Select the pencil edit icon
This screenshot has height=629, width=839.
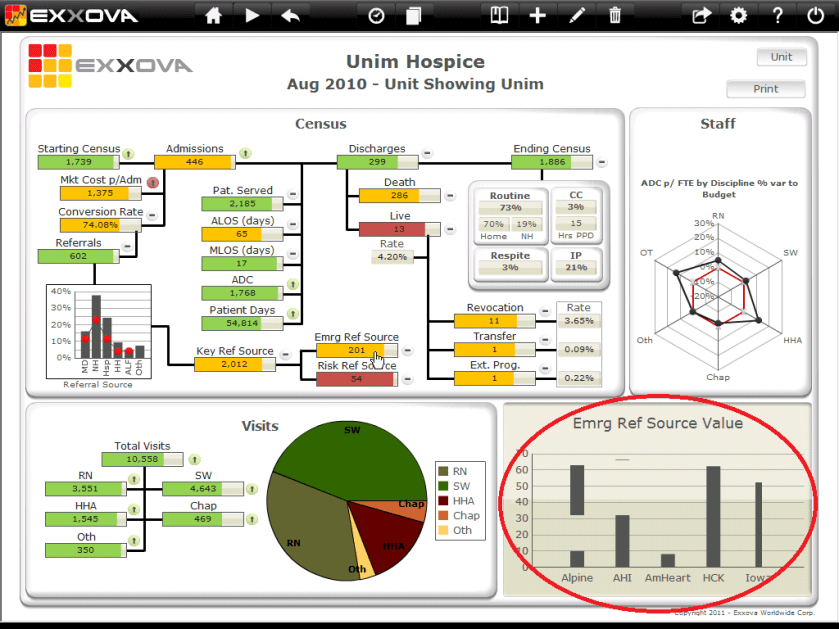click(x=577, y=15)
